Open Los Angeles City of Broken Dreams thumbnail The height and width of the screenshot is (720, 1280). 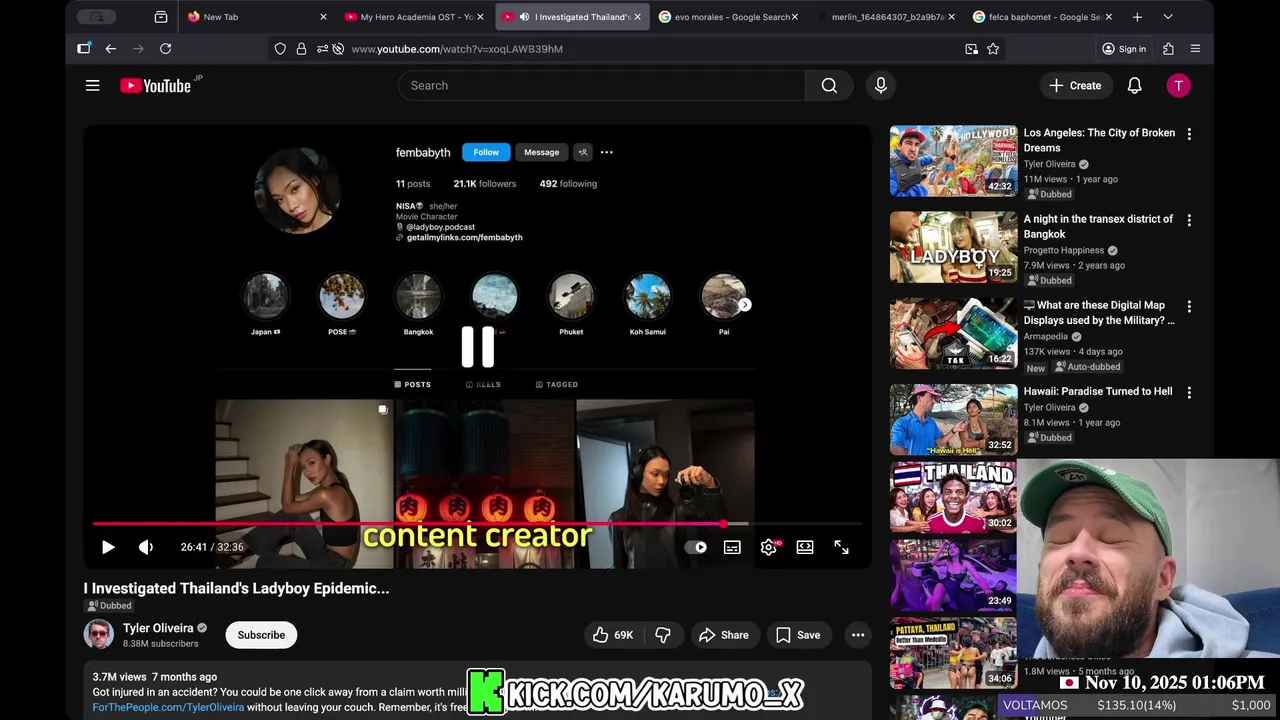coord(953,161)
